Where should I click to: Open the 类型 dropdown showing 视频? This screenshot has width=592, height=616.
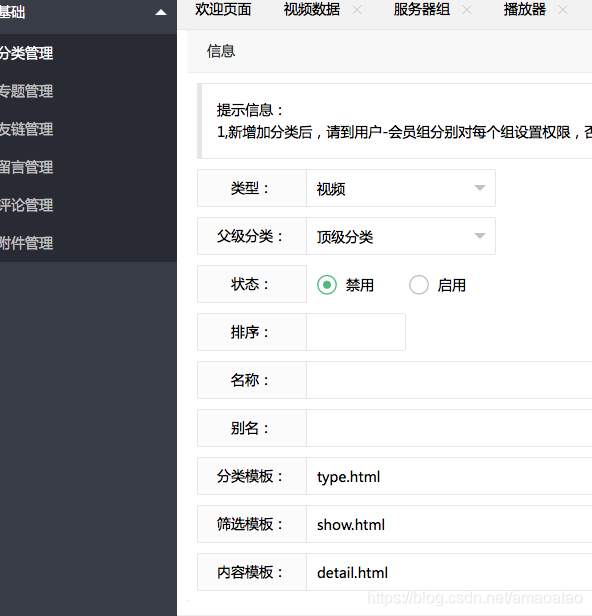[401, 188]
